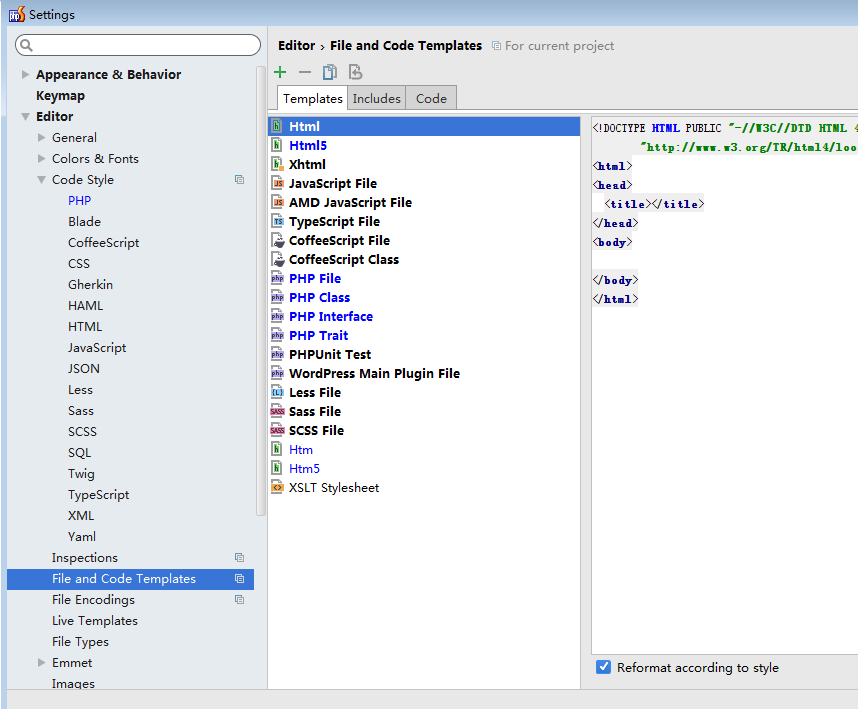Open CoffeeScript code style settings
The image size is (858, 709).
point(103,242)
